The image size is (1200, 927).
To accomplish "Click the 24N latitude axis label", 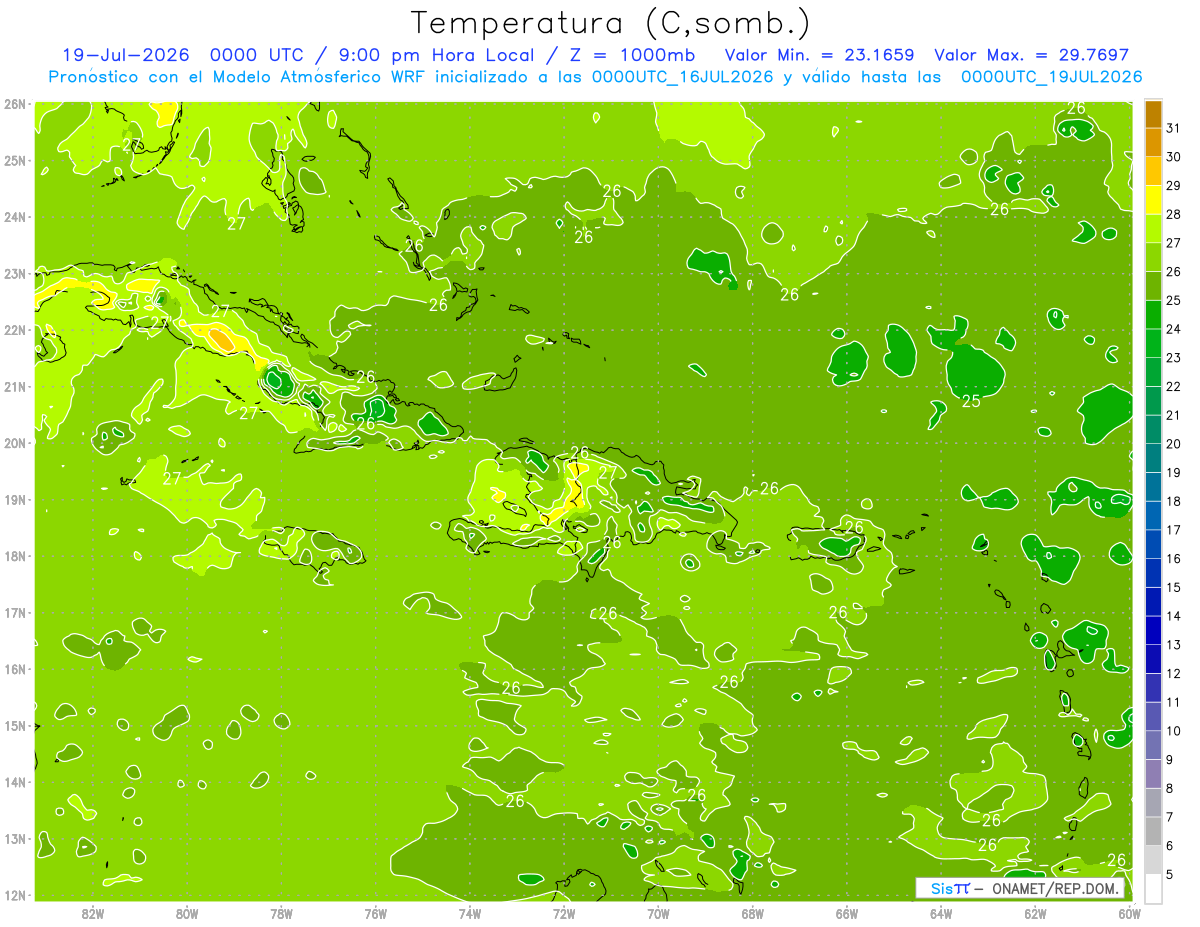I will (15, 217).
